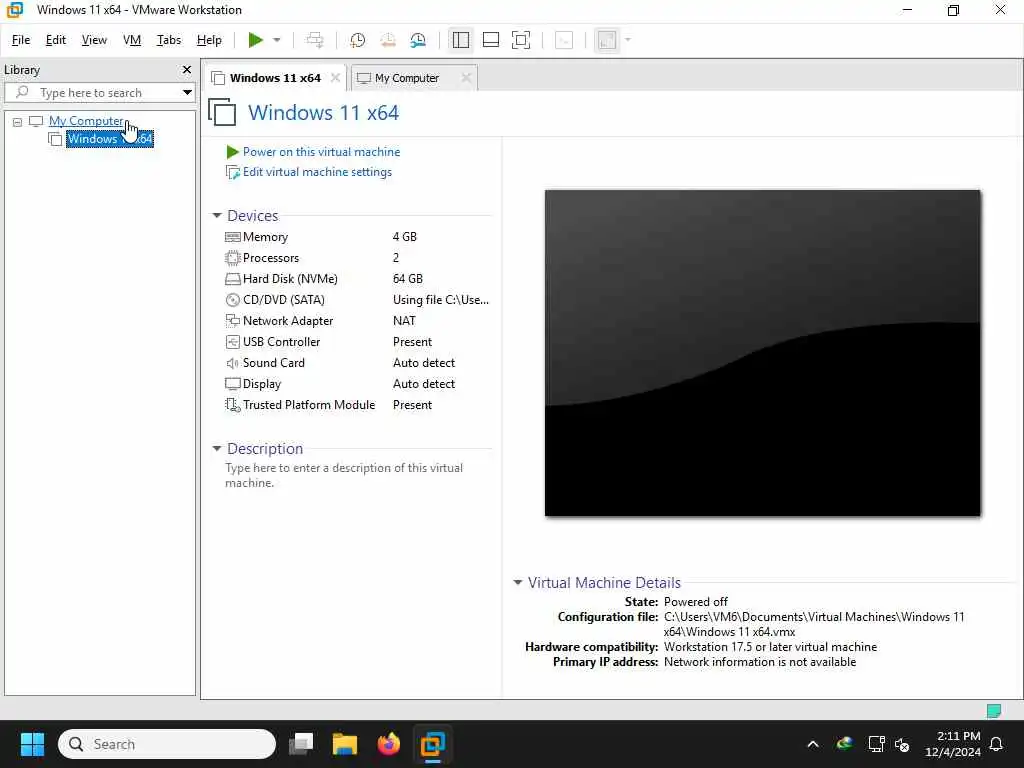
Task: Click Send Ctrl+Alt+Del toolbar icon
Action: tap(315, 40)
